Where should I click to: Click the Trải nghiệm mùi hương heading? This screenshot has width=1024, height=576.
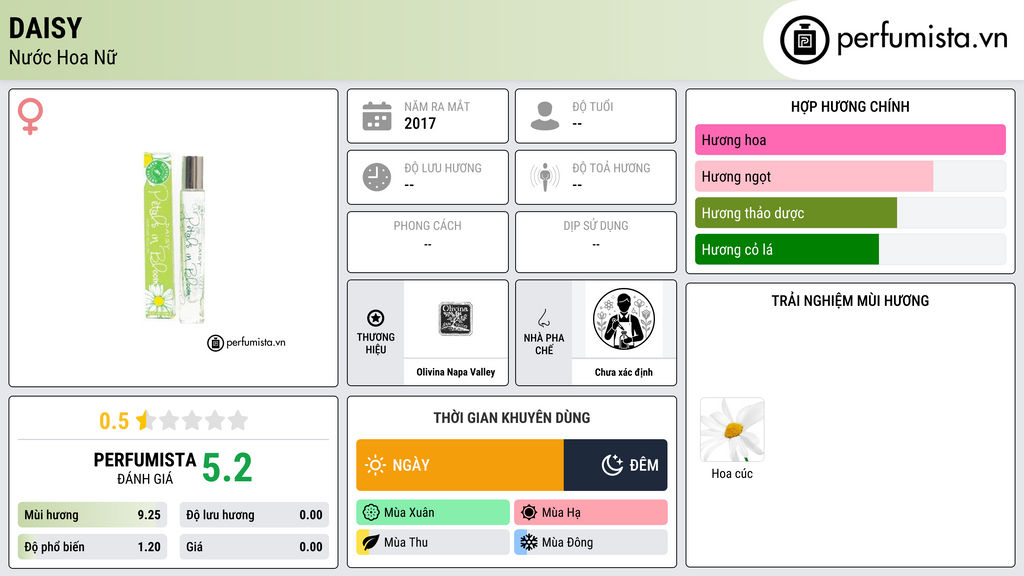850,301
